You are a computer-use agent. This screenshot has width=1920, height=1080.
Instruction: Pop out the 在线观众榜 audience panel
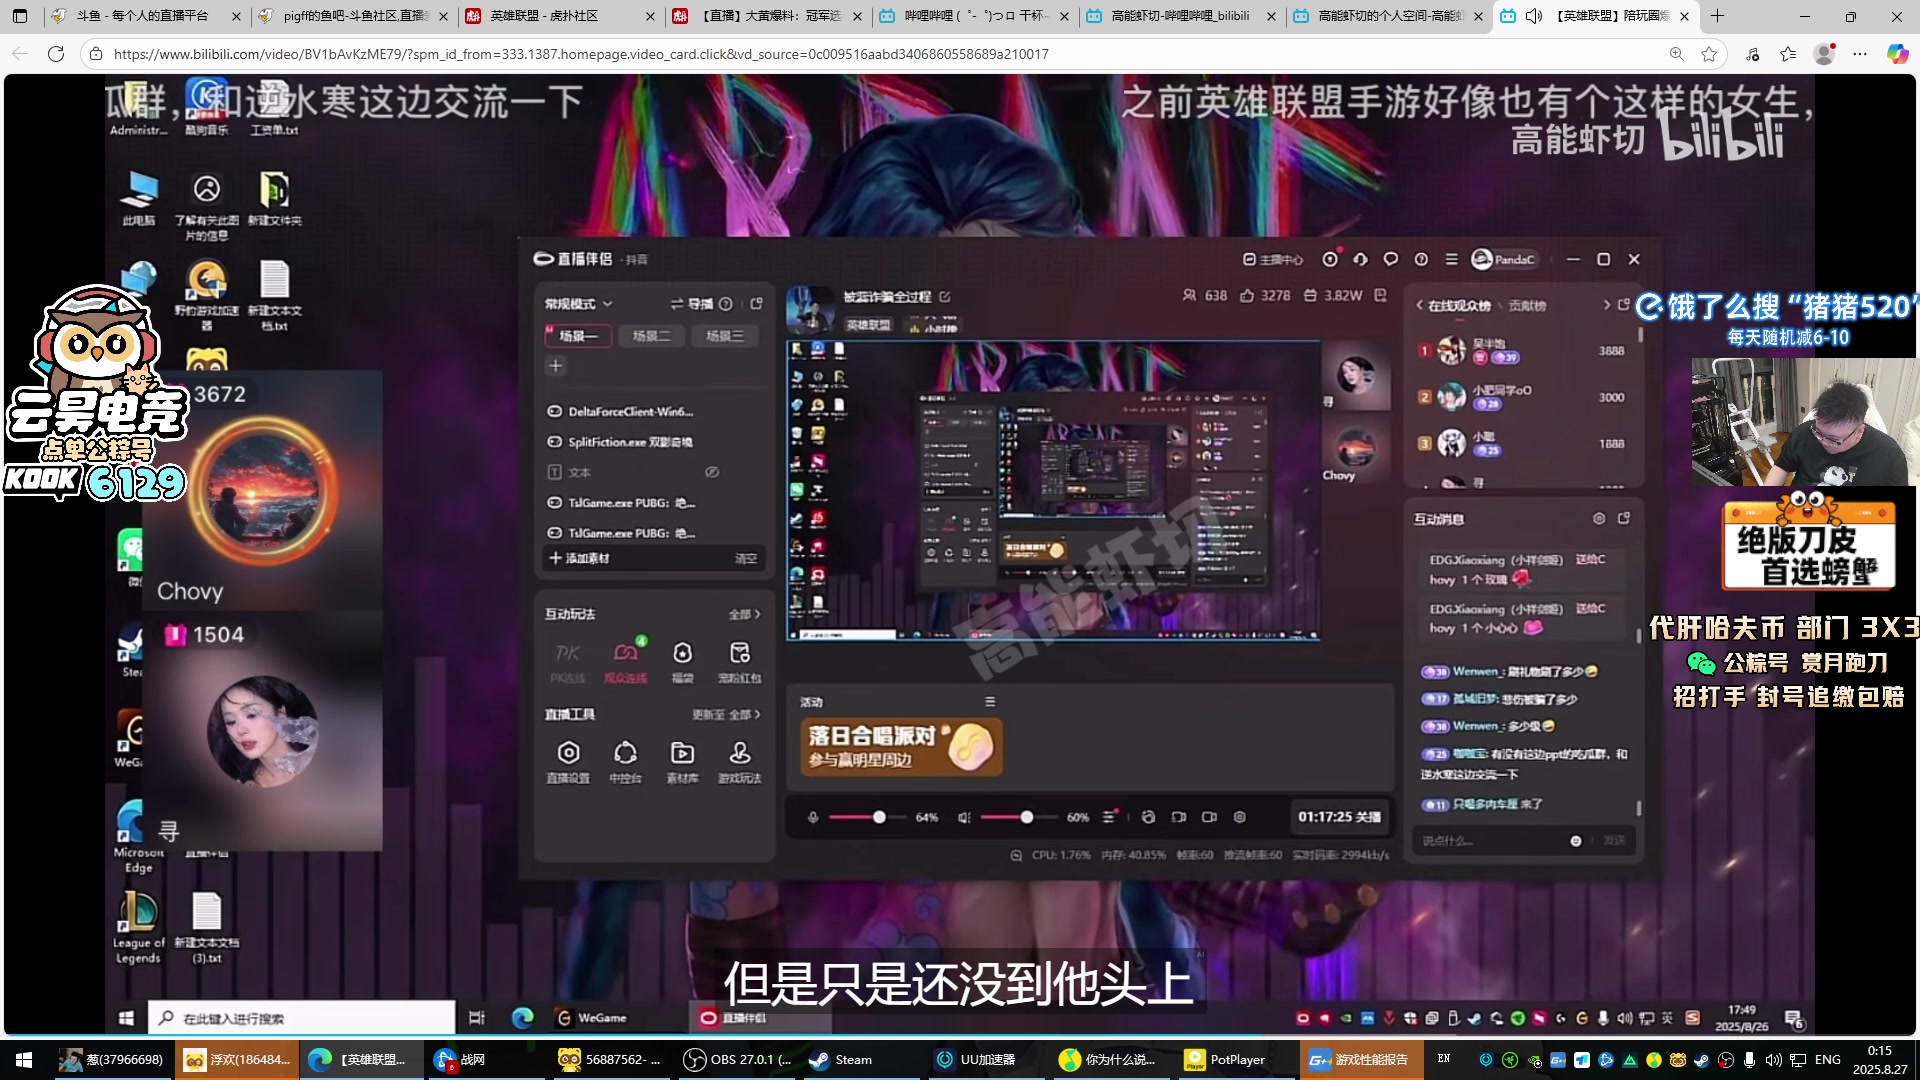point(1624,304)
